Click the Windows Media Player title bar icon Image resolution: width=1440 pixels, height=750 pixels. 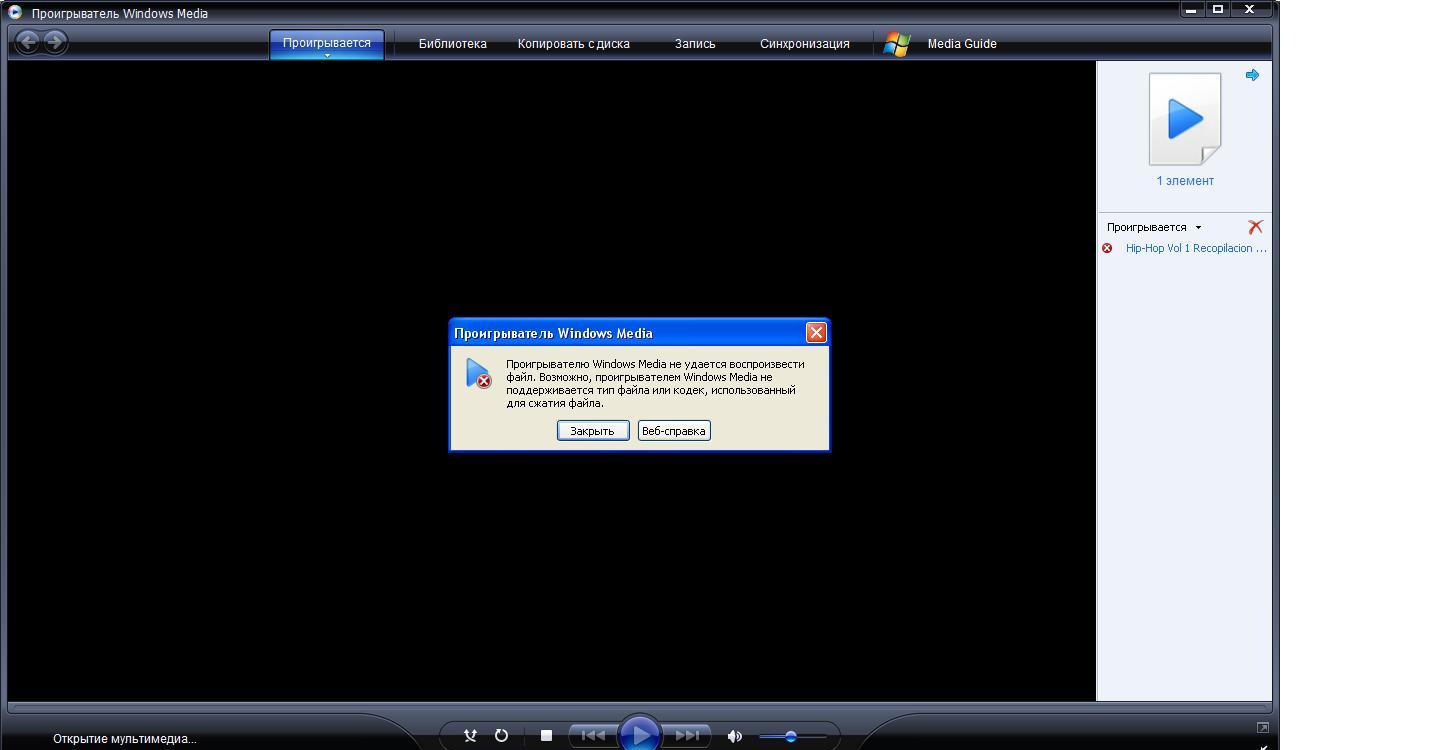pyautogui.click(x=15, y=13)
